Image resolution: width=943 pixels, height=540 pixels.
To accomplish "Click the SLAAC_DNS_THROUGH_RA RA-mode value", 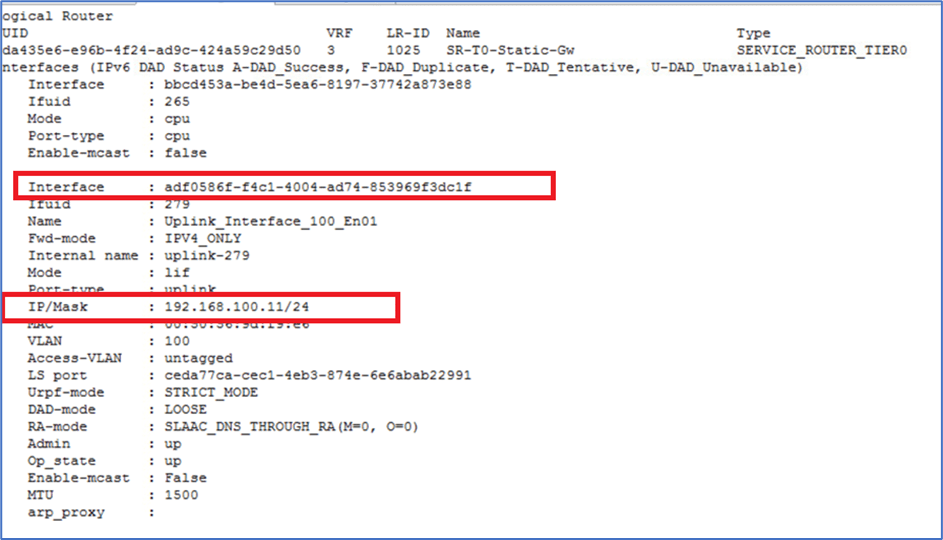I will [291, 426].
